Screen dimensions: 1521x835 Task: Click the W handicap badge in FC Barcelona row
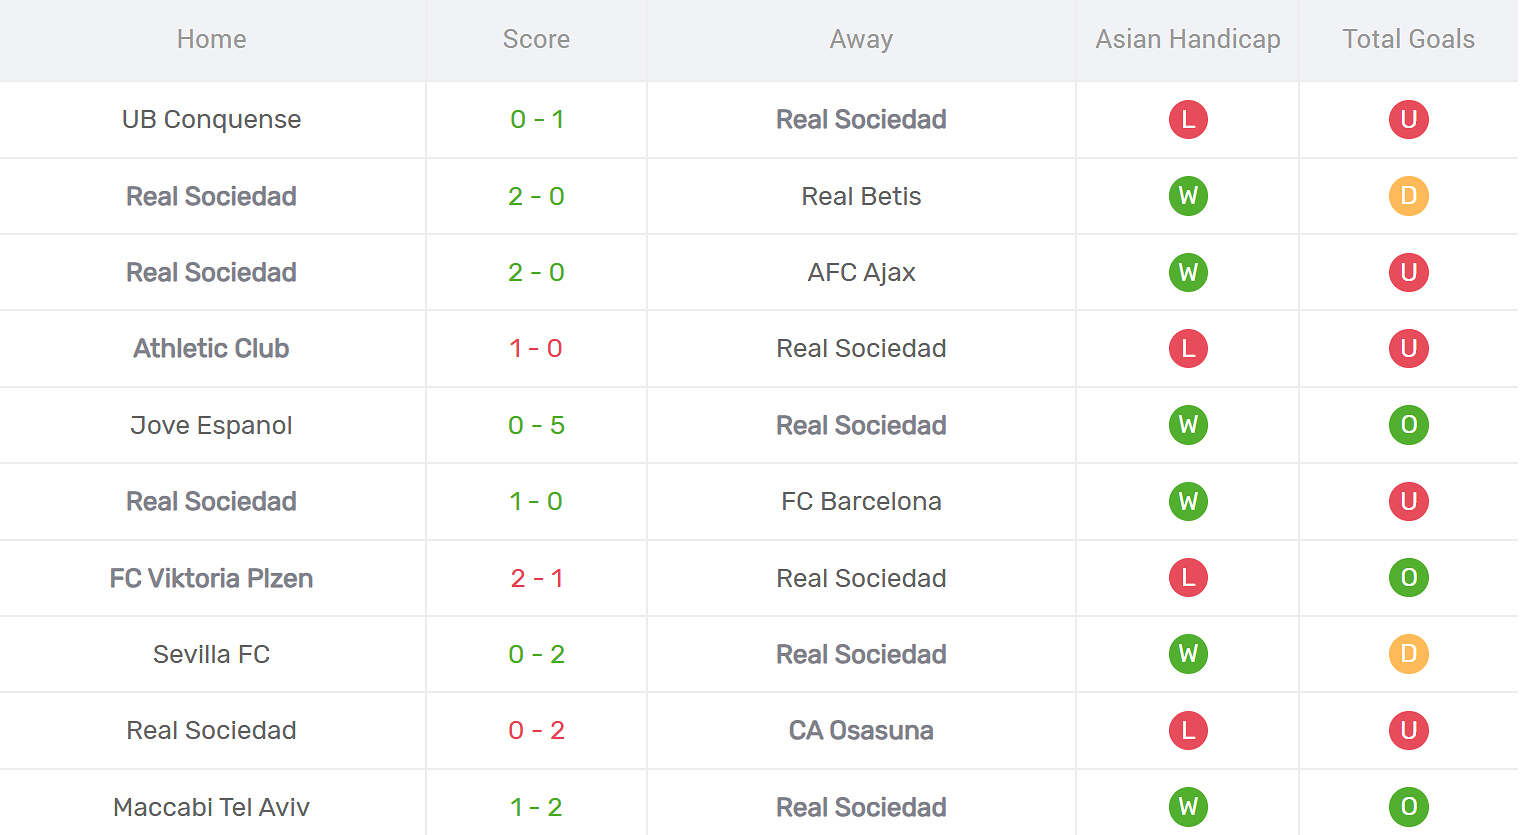point(1188,501)
